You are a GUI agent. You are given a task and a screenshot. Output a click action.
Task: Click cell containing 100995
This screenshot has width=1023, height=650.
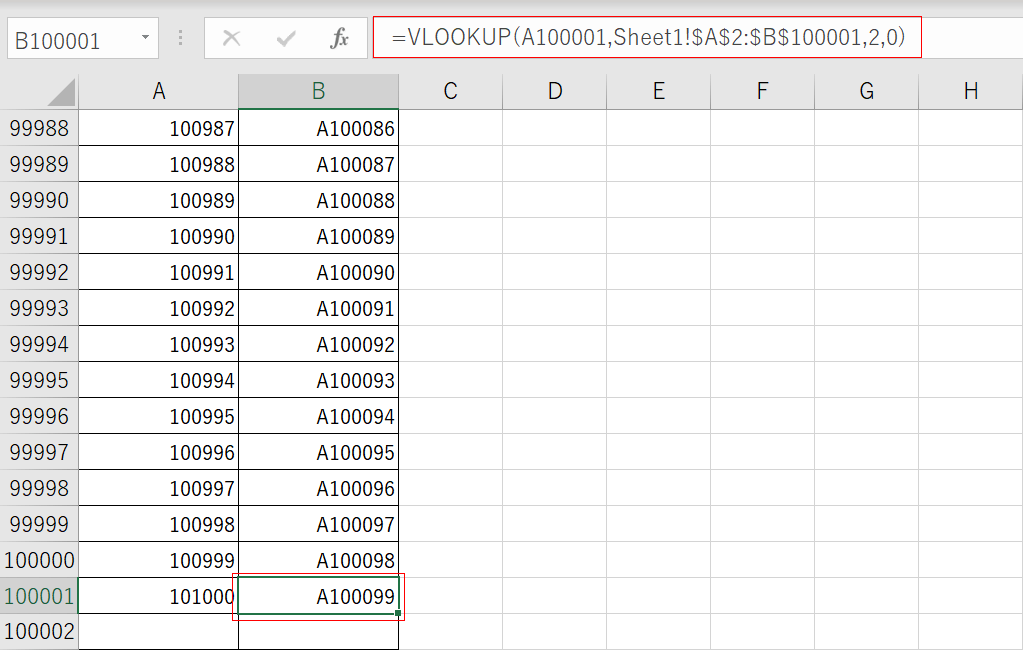[159, 416]
